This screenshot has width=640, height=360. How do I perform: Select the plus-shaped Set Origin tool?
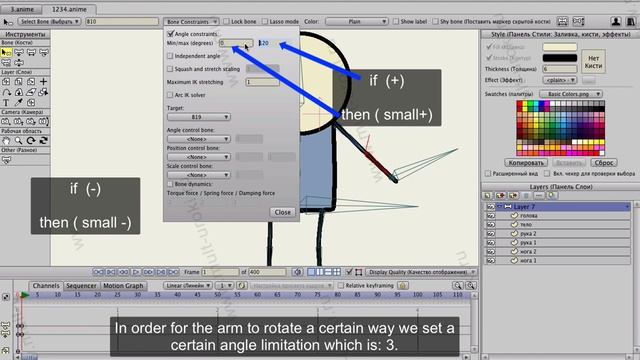[x=44, y=82]
